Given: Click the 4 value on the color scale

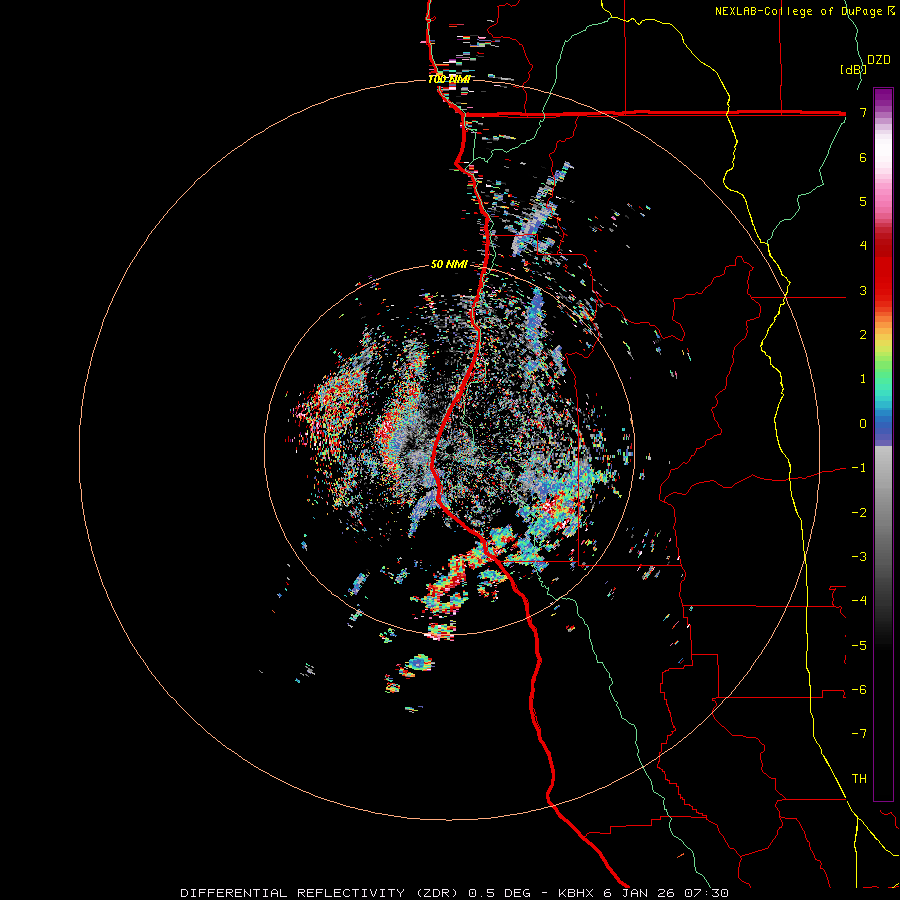Looking at the screenshot, I should pos(863,246).
